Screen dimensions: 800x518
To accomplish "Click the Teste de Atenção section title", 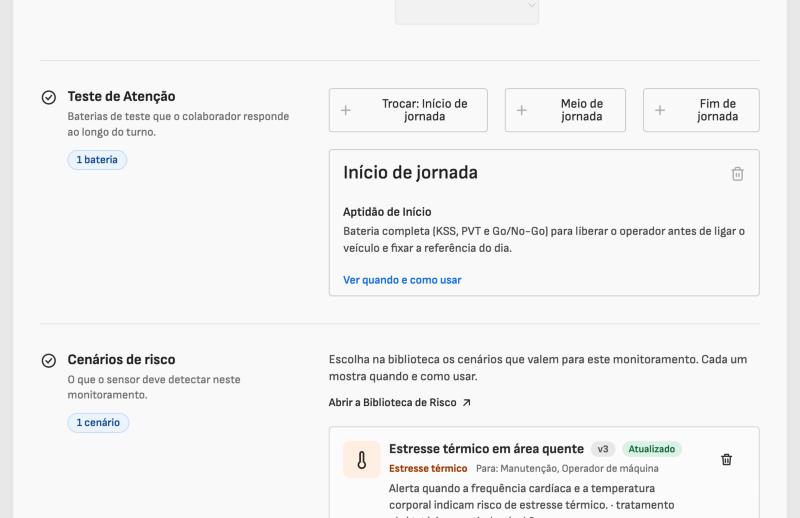I will [121, 96].
